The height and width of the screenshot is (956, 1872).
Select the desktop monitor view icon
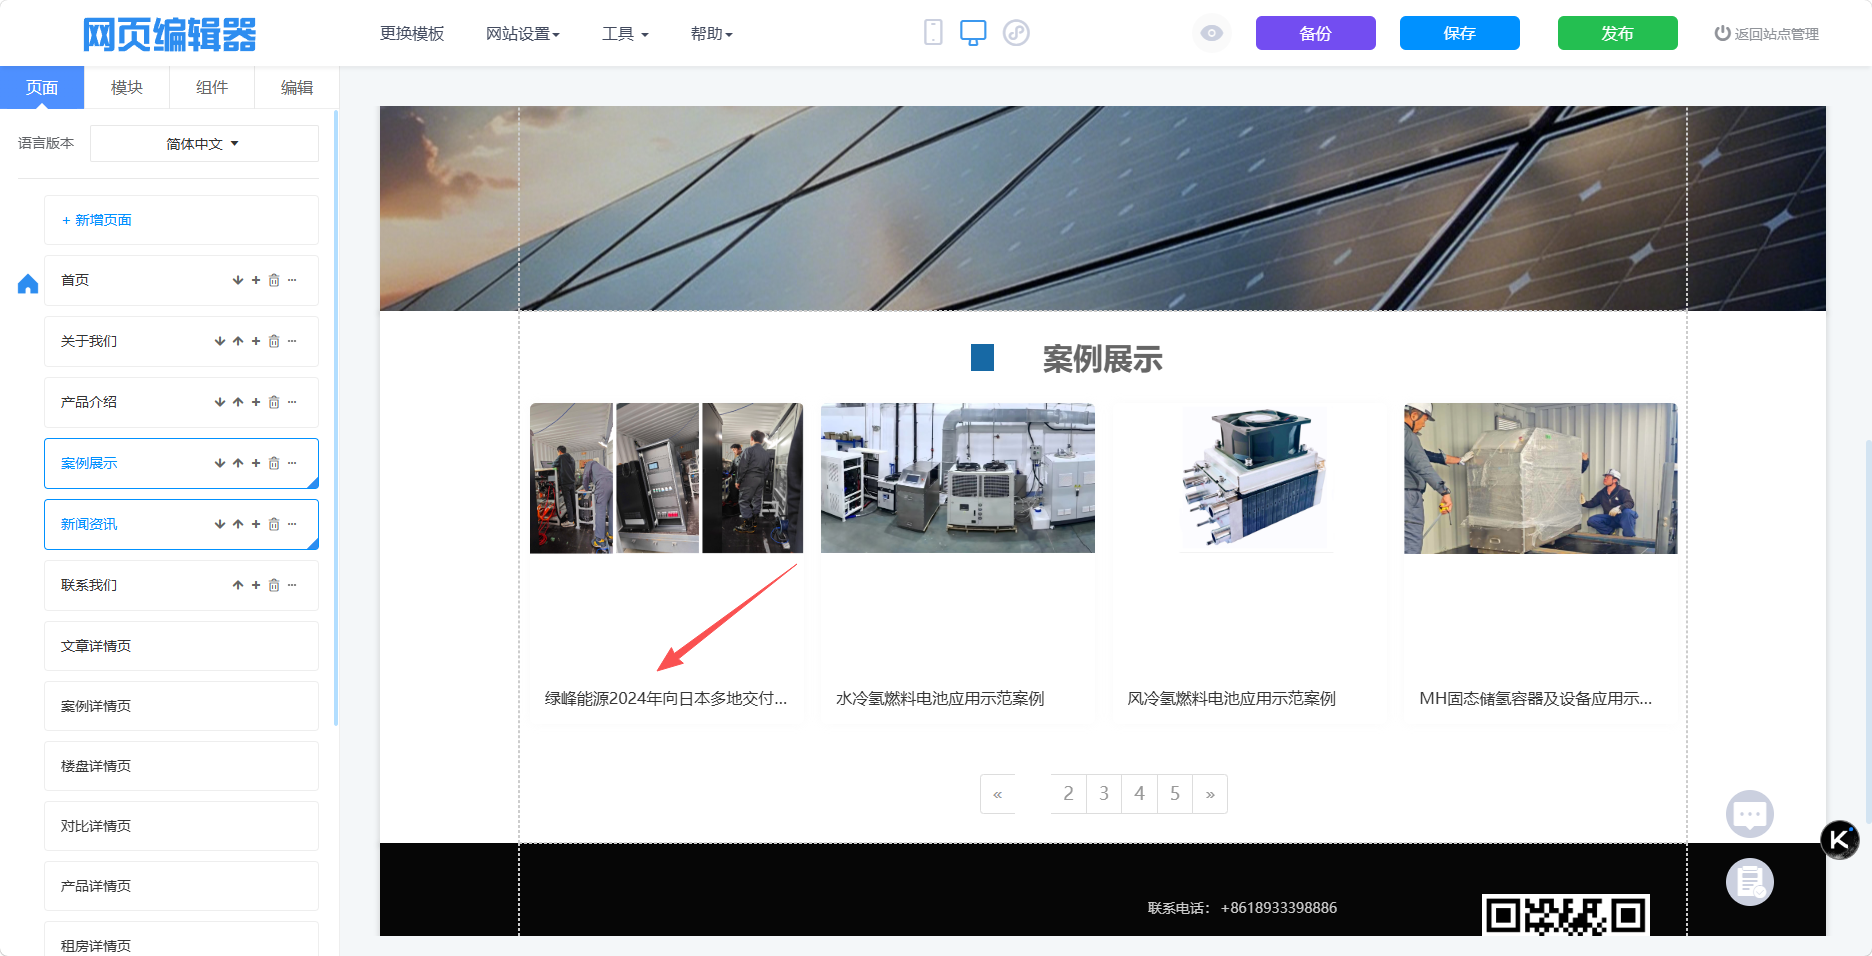pyautogui.click(x=973, y=33)
